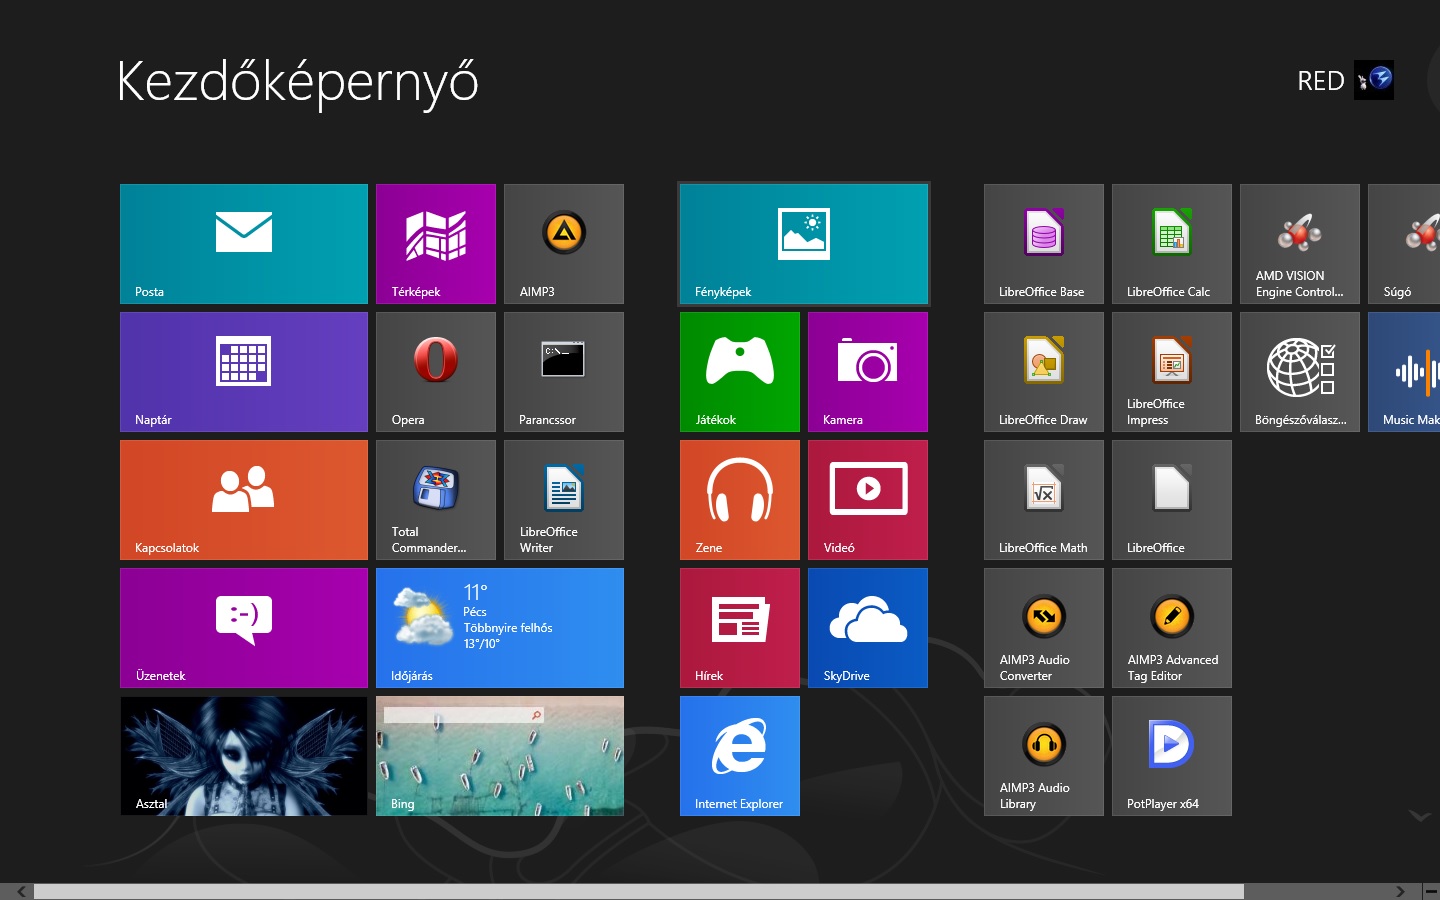This screenshot has height=900, width=1440.
Task: Open the Böngészőválasztó browser choice tile
Action: point(1300,372)
